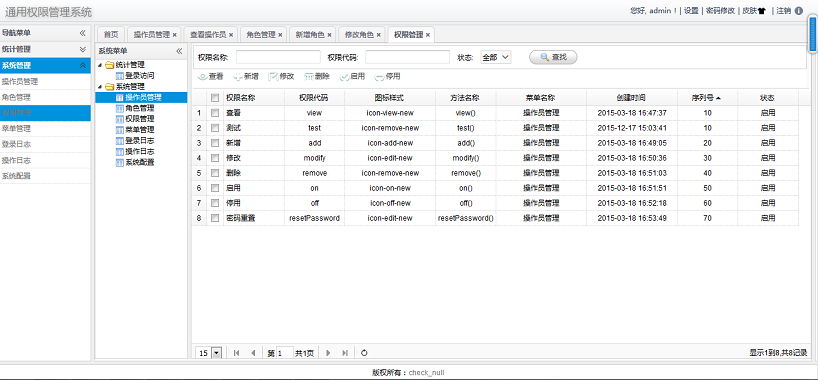Select 操作日志 tree node in 系统菜单
Screen dimensions: 818x380
139,151
